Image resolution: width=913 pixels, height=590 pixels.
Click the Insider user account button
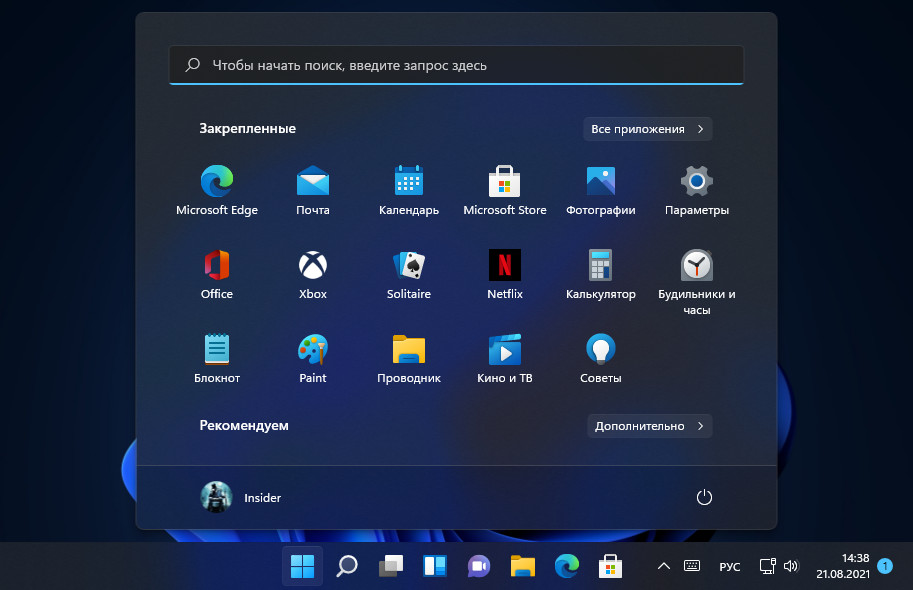[242, 497]
